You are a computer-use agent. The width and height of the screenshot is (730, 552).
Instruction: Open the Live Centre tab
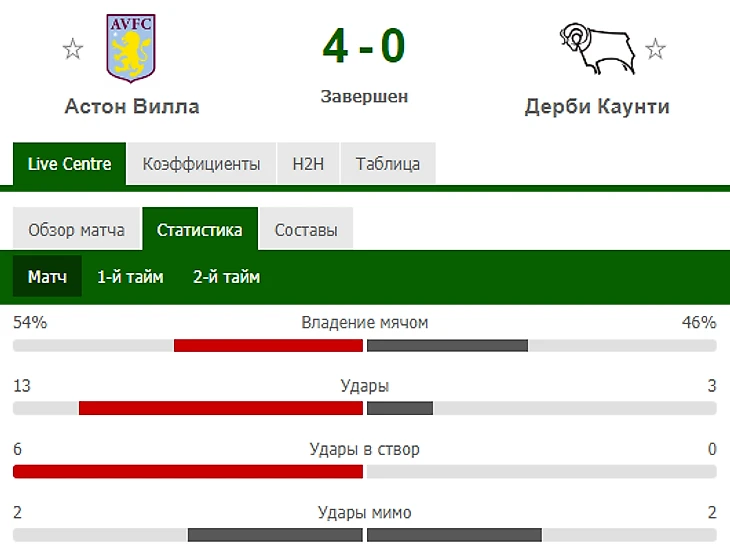[70, 164]
